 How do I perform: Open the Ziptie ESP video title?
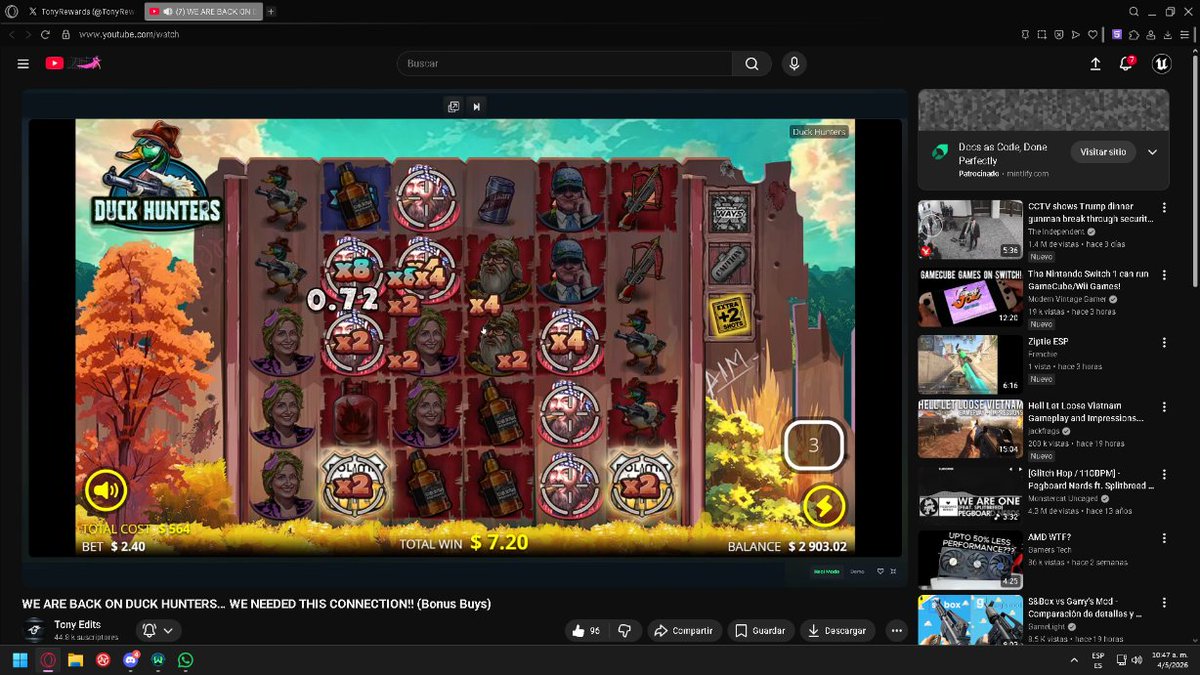pos(1048,341)
